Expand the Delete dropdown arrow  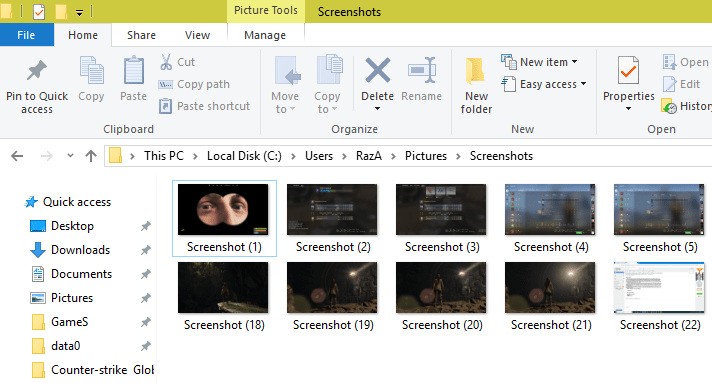coord(377,109)
